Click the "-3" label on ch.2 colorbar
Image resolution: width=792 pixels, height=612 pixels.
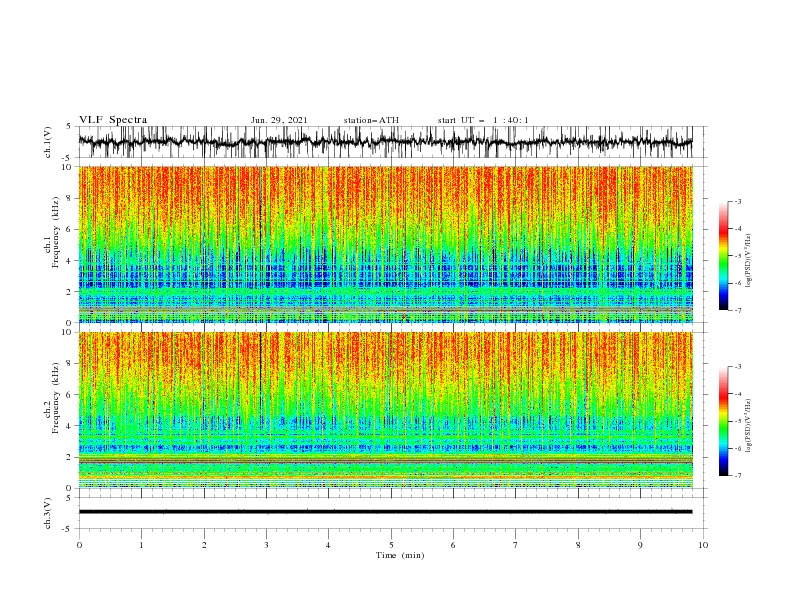(x=737, y=367)
